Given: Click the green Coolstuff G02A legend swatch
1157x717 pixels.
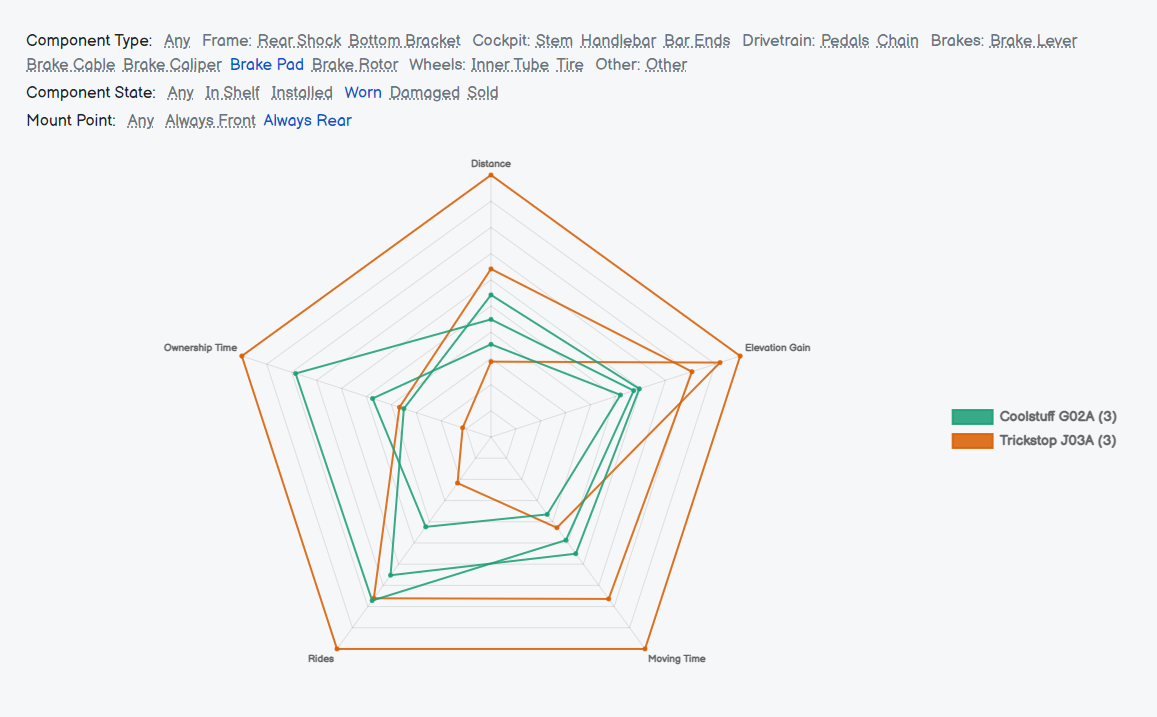Looking at the screenshot, I should click(972, 417).
